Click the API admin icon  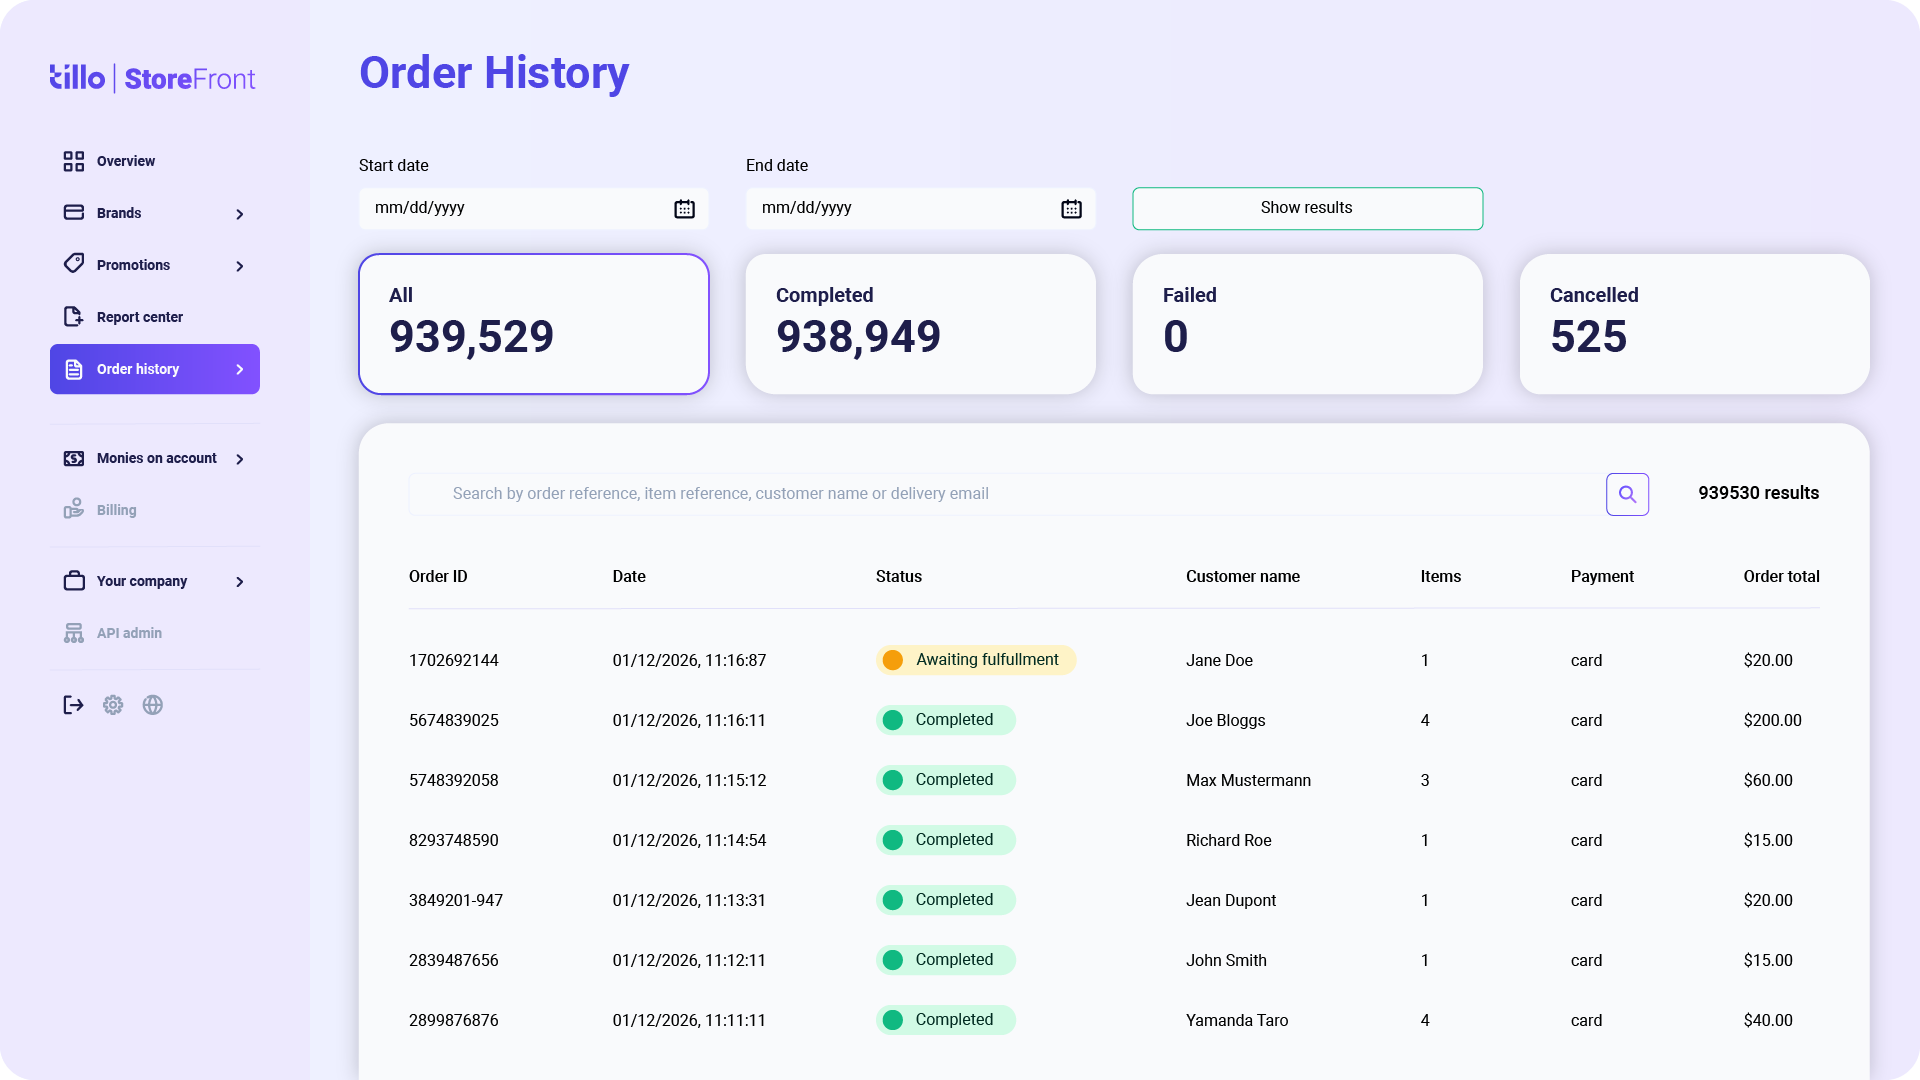74,632
